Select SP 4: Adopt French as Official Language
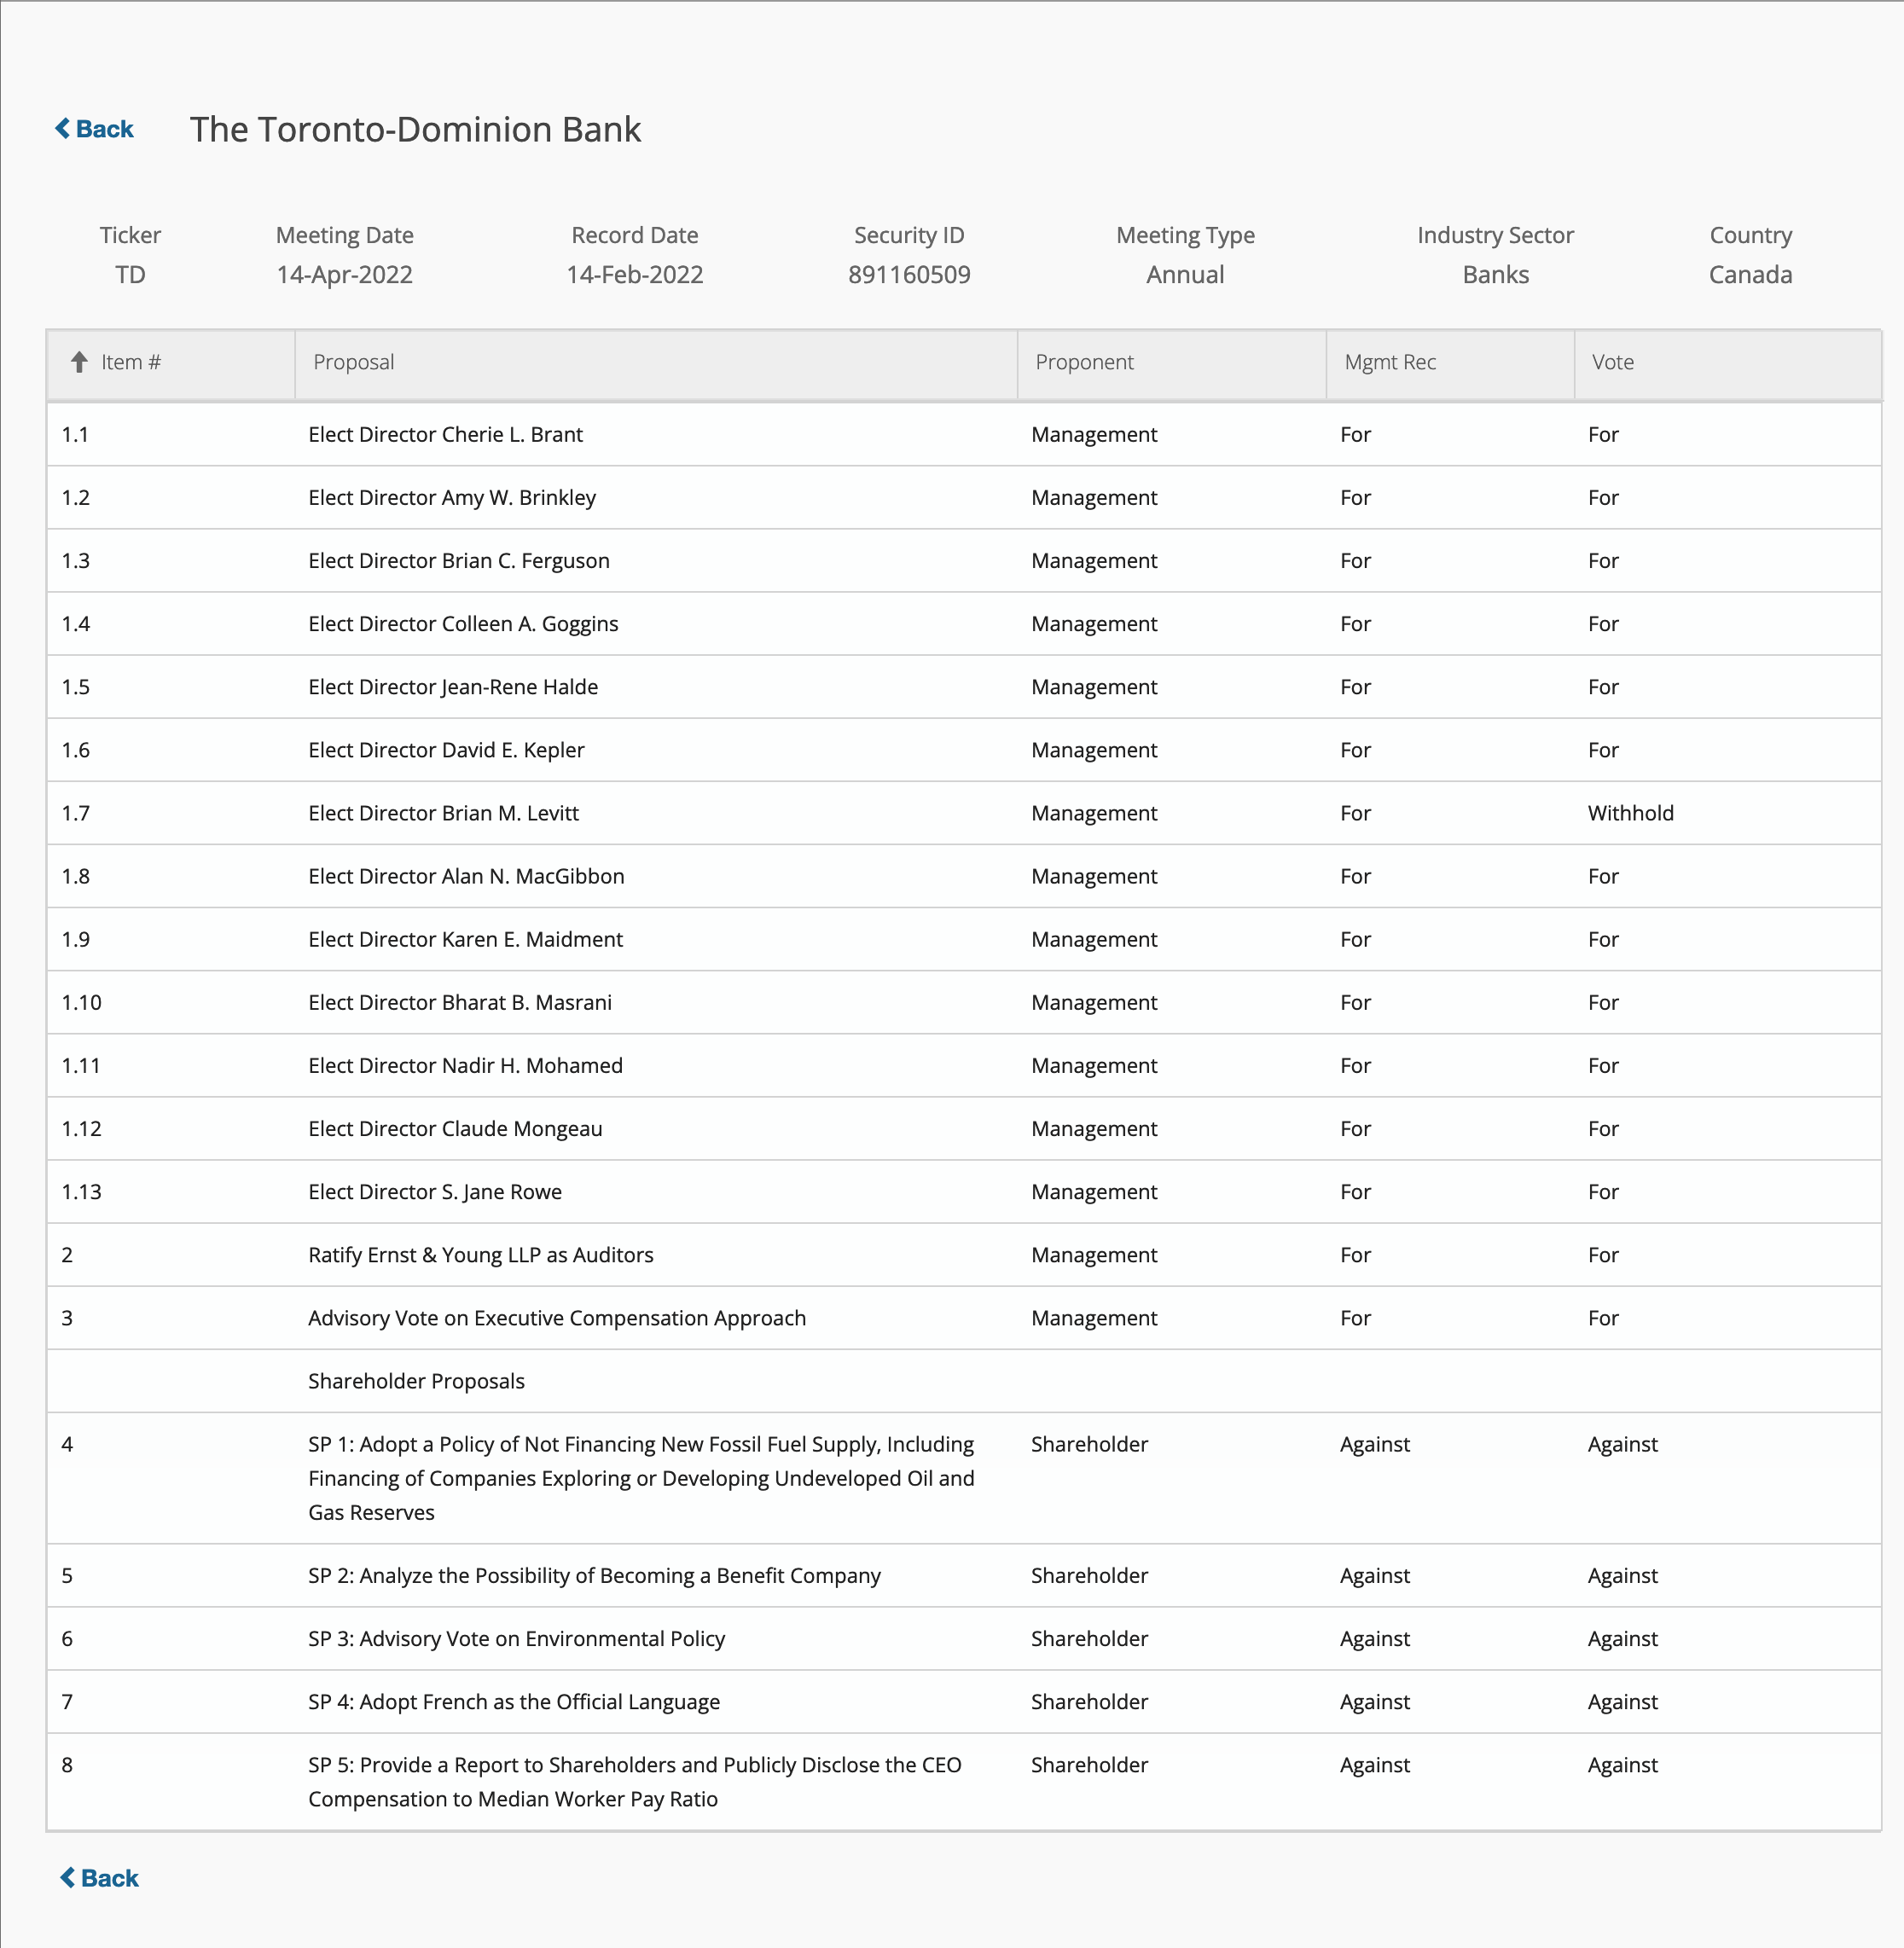The height and width of the screenshot is (1948, 1904). (x=513, y=1702)
